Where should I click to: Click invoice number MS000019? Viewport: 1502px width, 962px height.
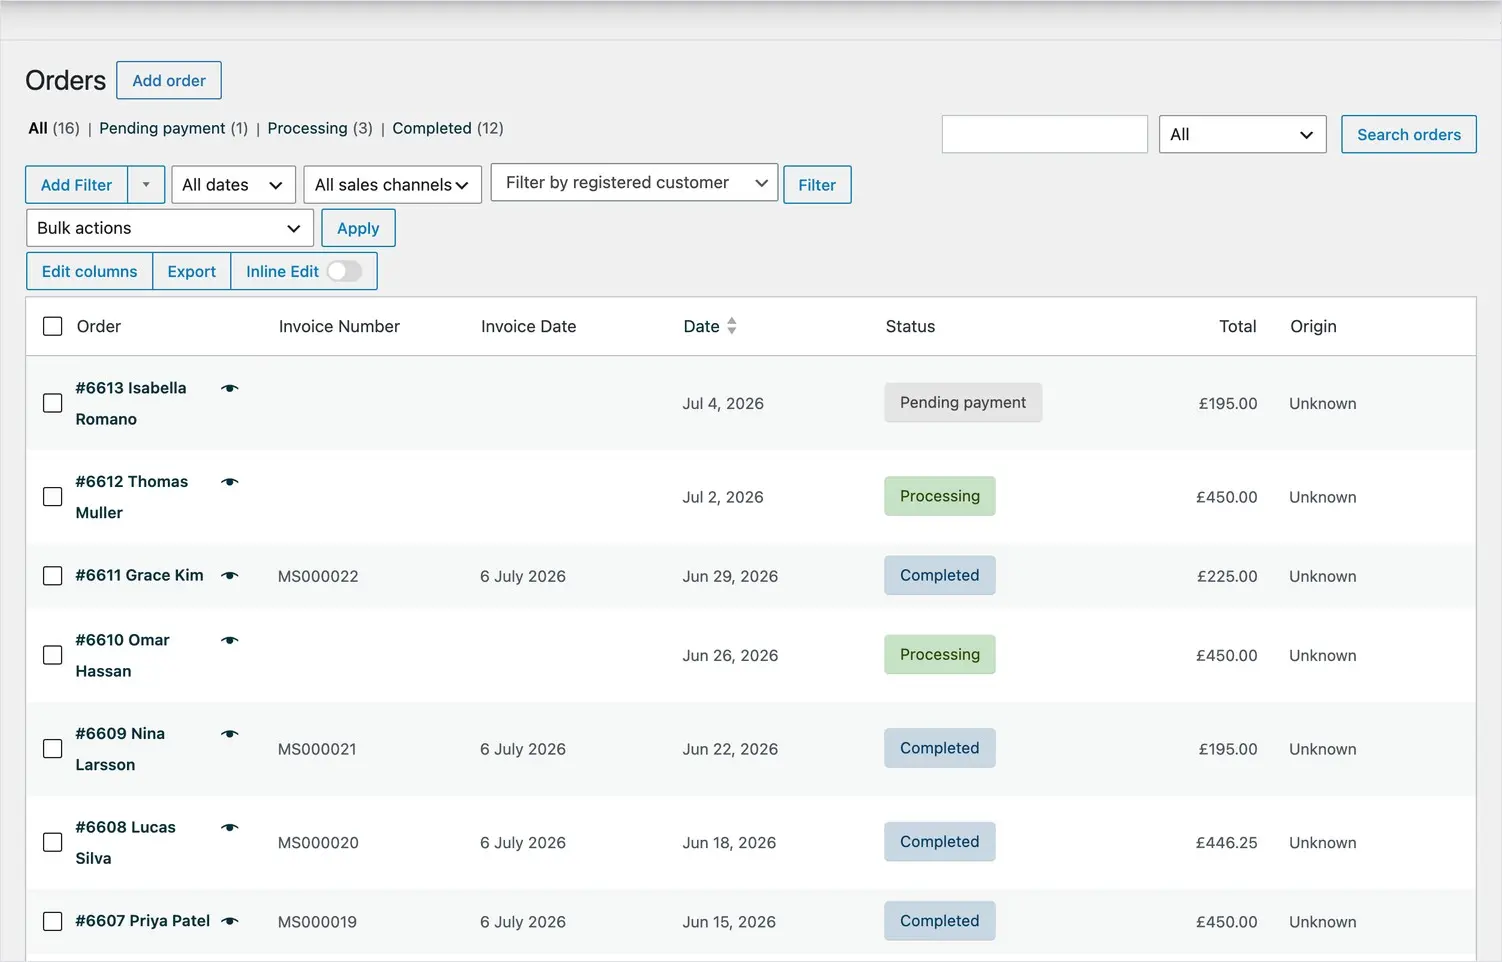pyautogui.click(x=317, y=921)
